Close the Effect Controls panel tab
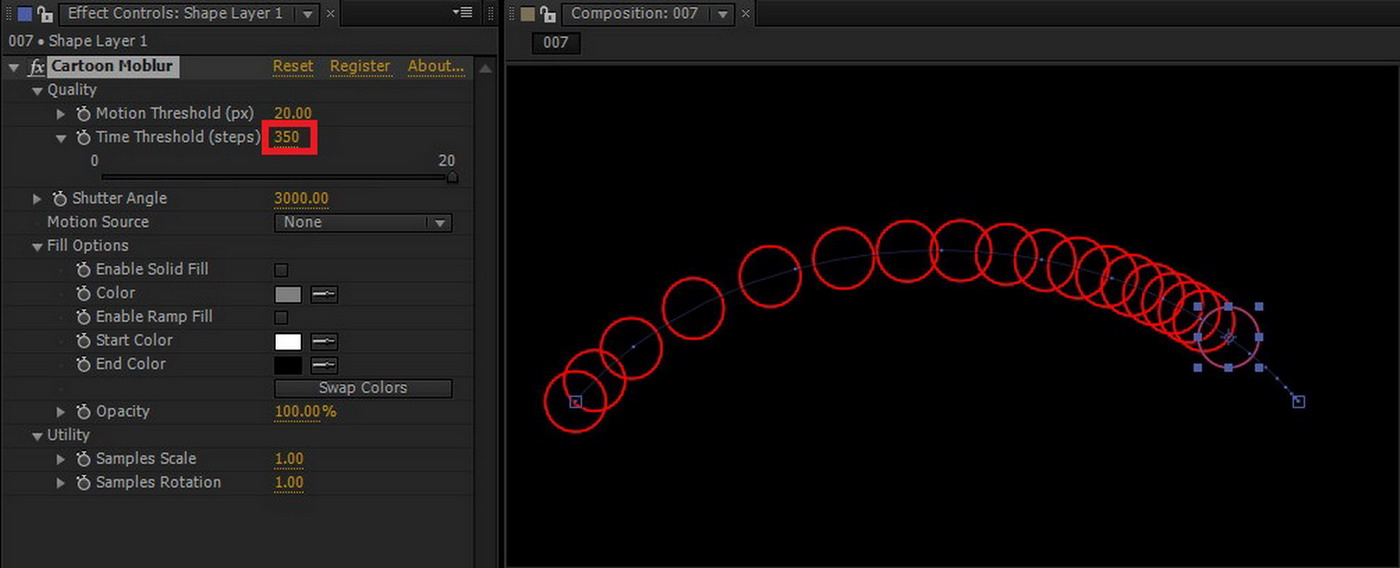Screen dimensions: 1400x568 (x=331, y=14)
